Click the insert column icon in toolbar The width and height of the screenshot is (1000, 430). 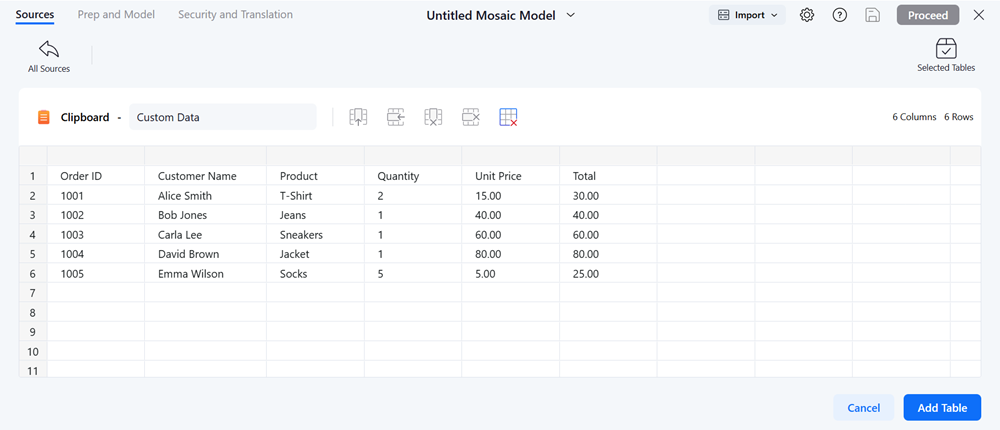pos(358,117)
